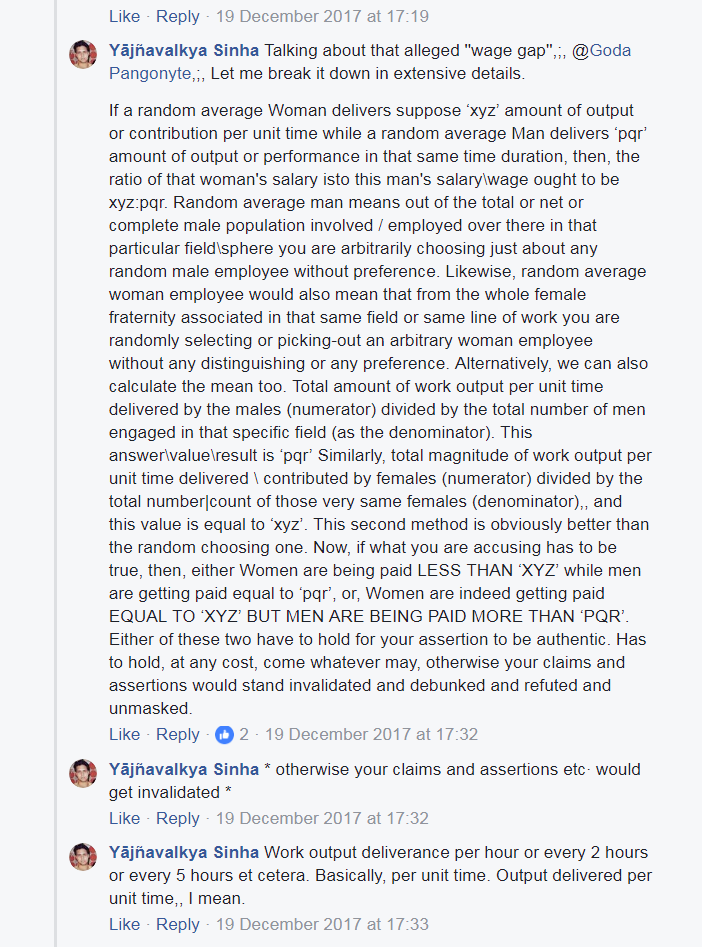Like the long "wage gap" comment
702x947 pixels.
(124, 734)
